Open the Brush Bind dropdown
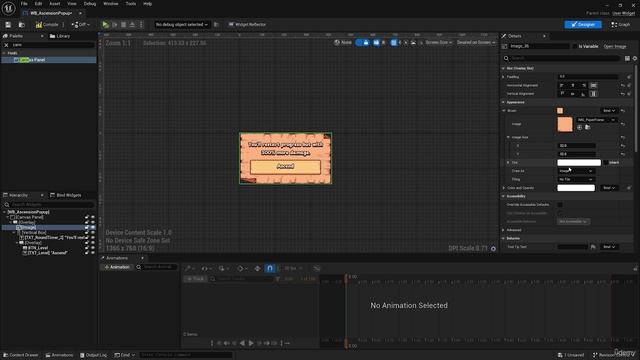640x360 pixels. point(609,111)
